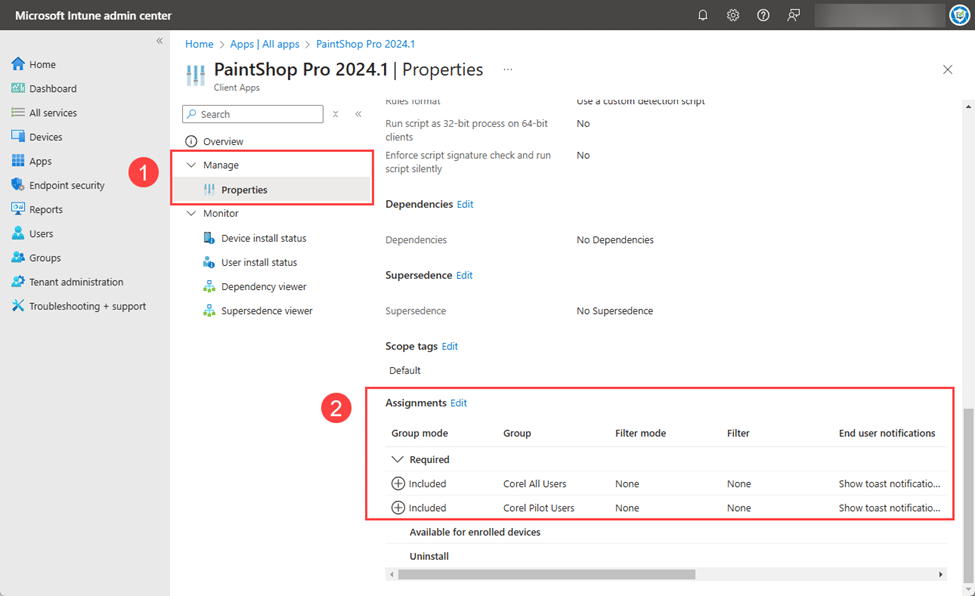The width and height of the screenshot is (975, 596).
Task: Open the settings gear in header
Action: (733, 15)
